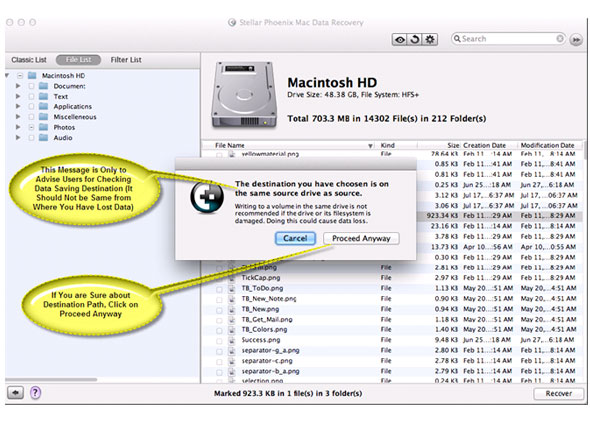This screenshot has width=590, height=421.
Task: Check the TB_New.png checkbox
Action: tap(219, 310)
